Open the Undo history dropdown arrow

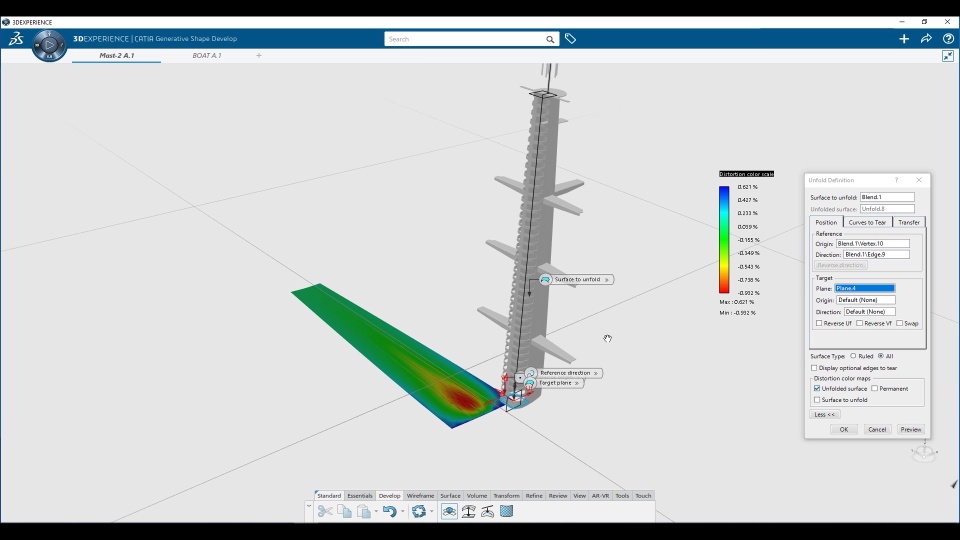(x=402, y=512)
